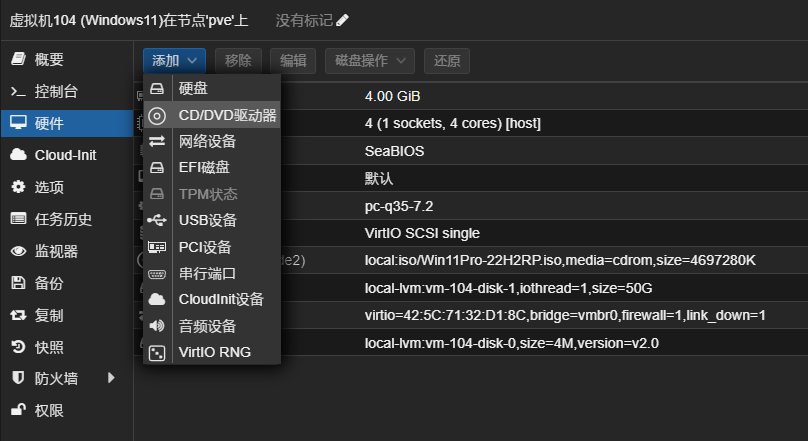The height and width of the screenshot is (441, 808).
Task: Open the 添加 dropdown button
Action: click(175, 61)
